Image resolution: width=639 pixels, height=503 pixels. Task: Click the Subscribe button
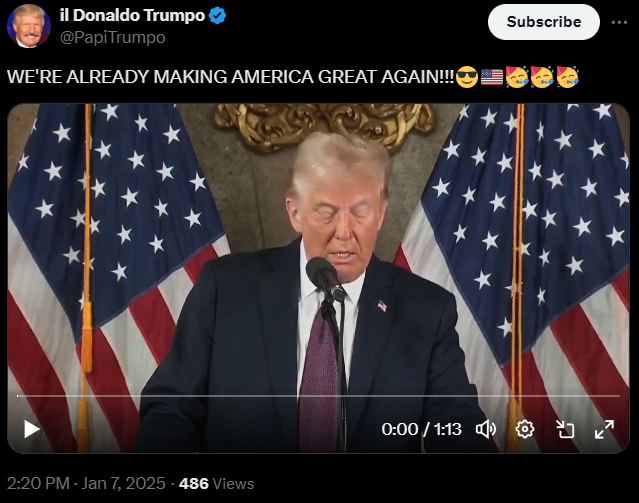click(x=544, y=22)
